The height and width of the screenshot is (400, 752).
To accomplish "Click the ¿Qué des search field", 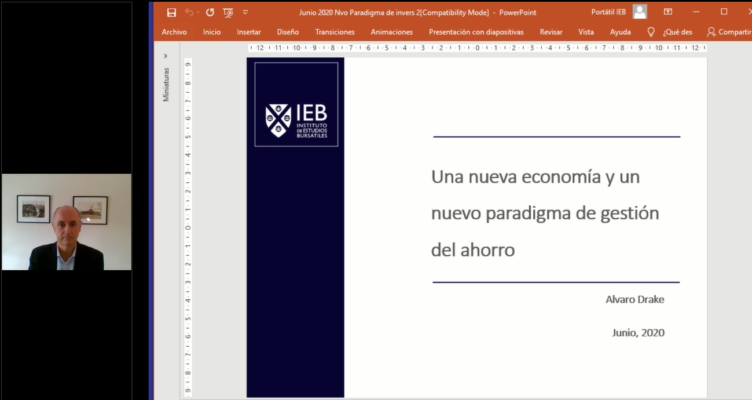I will (x=677, y=32).
